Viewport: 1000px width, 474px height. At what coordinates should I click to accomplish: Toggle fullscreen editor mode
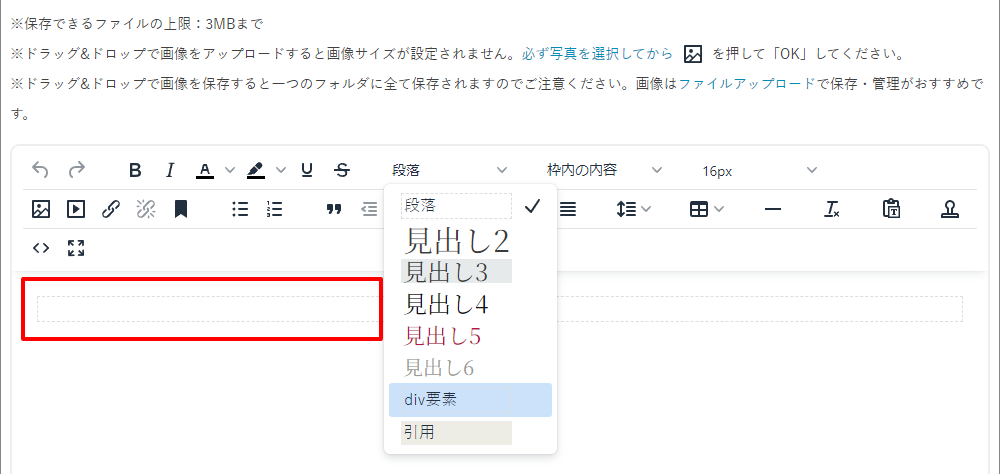(x=76, y=249)
